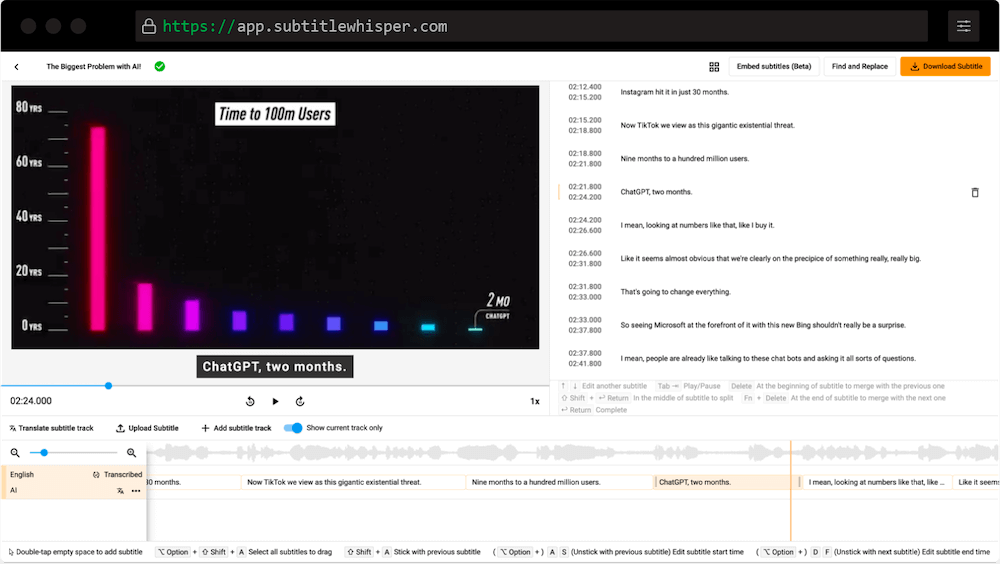
Task: Click Embed subtitles (Beta) button
Action: tap(774, 66)
